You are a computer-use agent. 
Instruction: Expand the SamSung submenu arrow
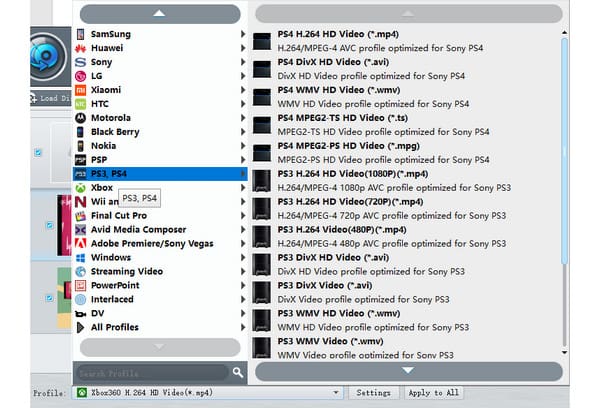pyautogui.click(x=243, y=34)
